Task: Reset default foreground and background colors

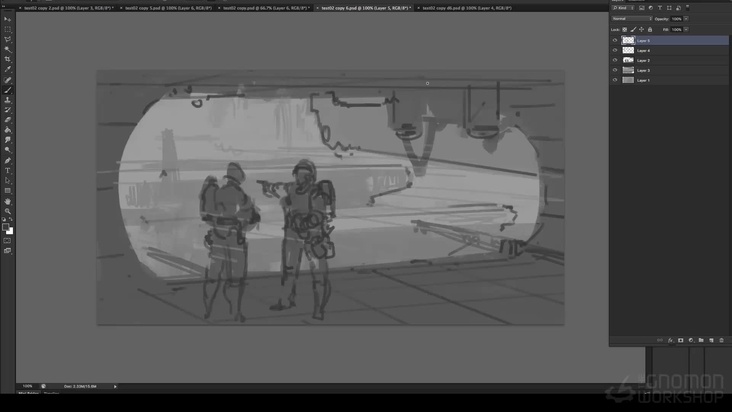Action: pyautogui.click(x=4, y=219)
